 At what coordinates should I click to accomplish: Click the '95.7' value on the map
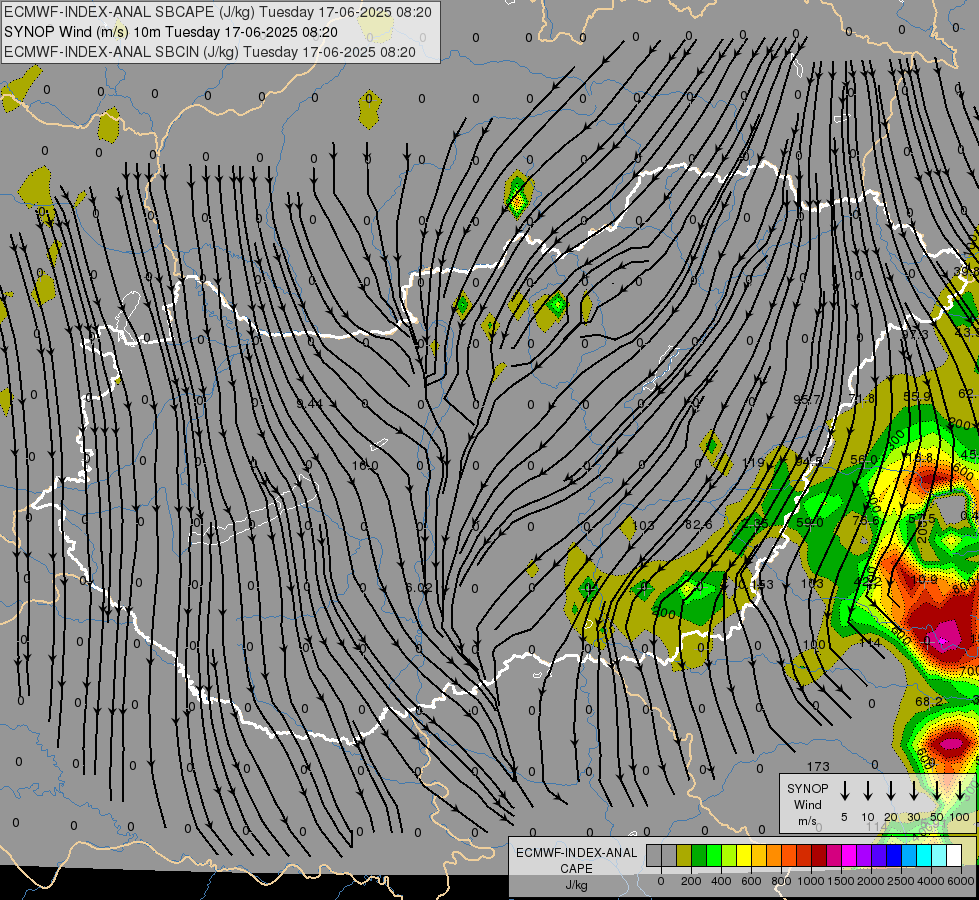[x=807, y=400]
